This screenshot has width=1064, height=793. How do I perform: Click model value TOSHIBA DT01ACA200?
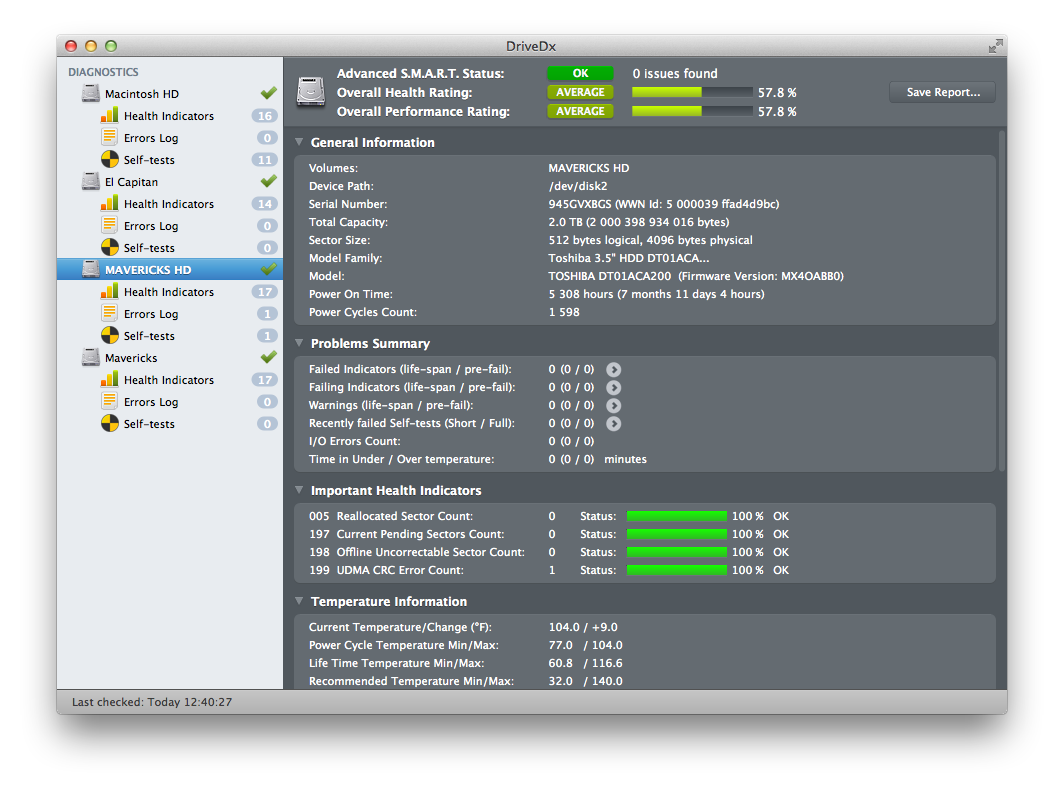(609, 276)
